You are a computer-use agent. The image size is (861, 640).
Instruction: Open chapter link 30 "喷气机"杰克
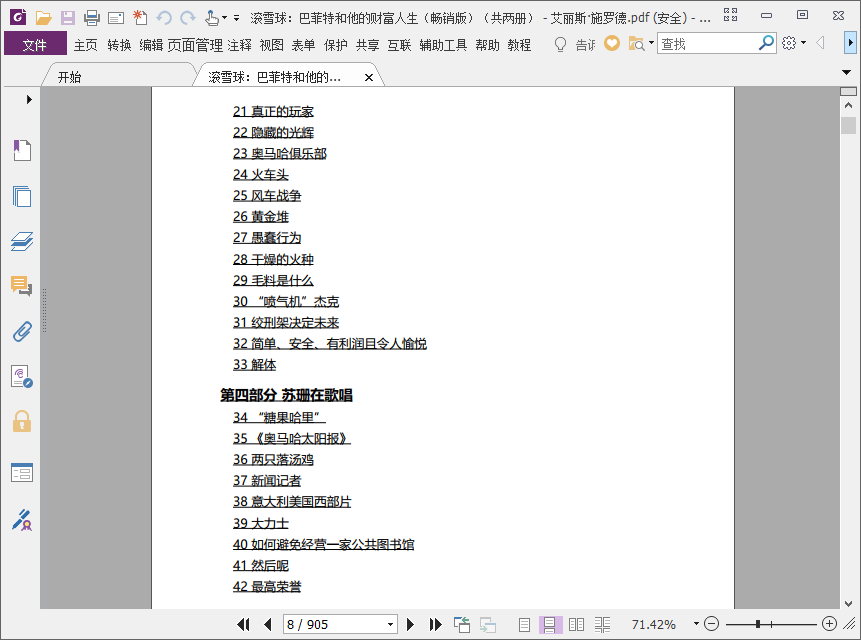point(286,301)
